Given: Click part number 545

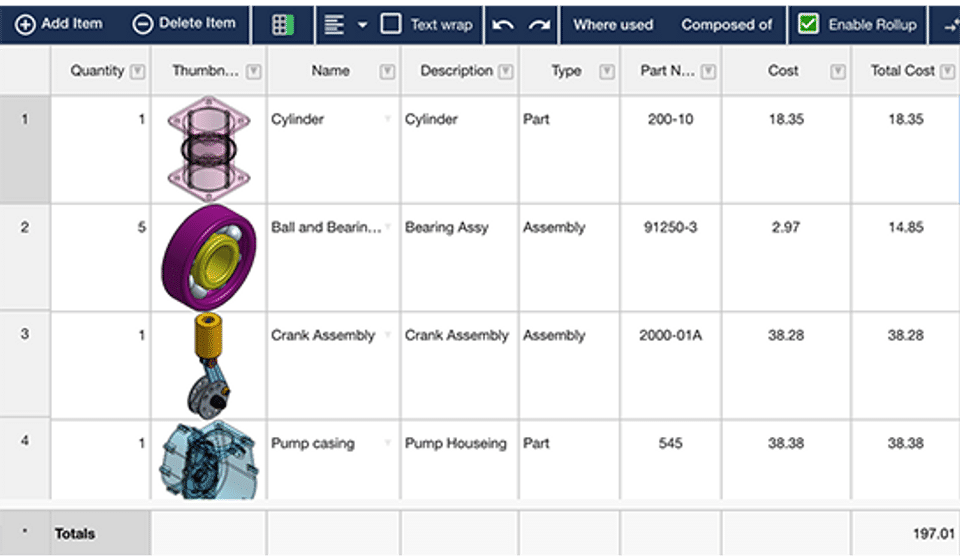Looking at the screenshot, I should tap(670, 443).
